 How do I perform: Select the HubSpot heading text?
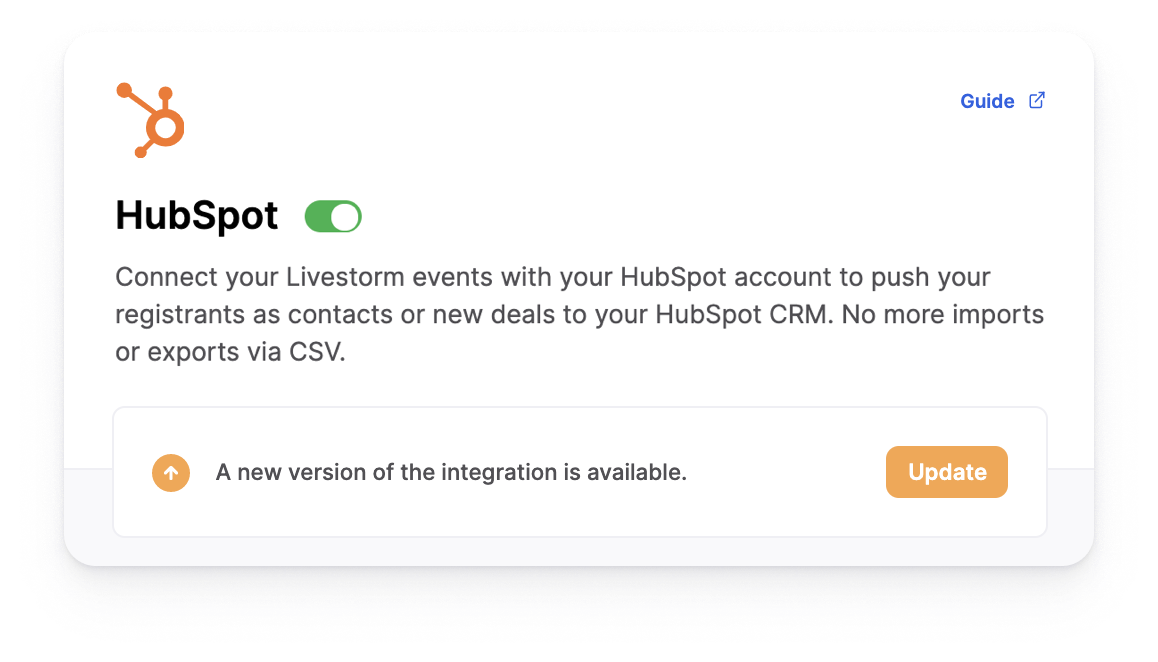point(196,216)
